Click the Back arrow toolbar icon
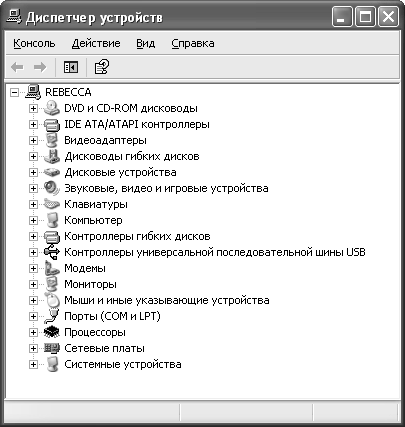The height and width of the screenshot is (427, 405). [x=17, y=67]
